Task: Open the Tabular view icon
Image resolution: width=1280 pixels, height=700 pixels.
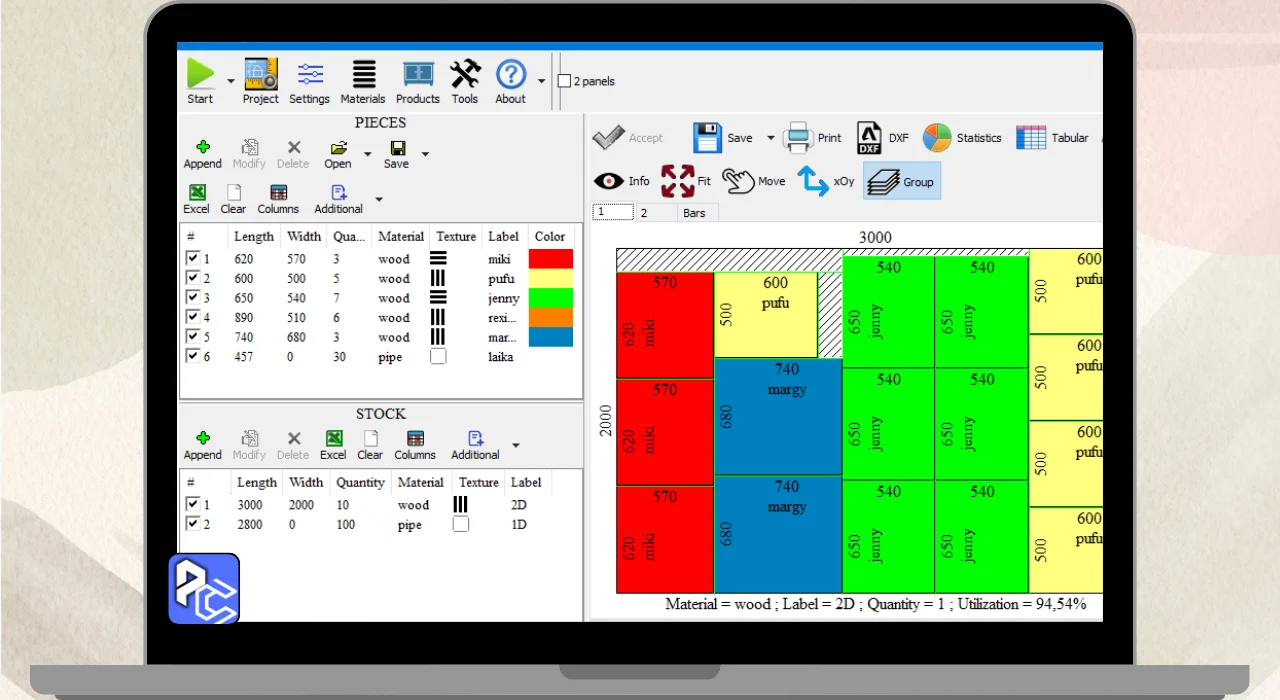Action: 1031,137
